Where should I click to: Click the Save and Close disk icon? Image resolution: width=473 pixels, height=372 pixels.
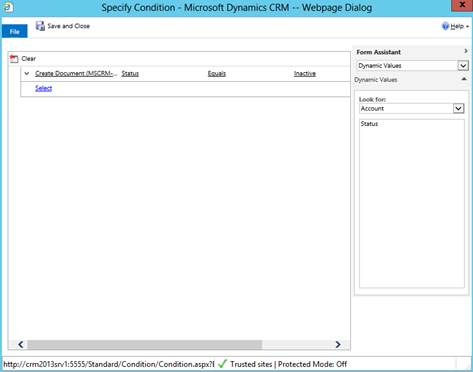pyautogui.click(x=40, y=26)
